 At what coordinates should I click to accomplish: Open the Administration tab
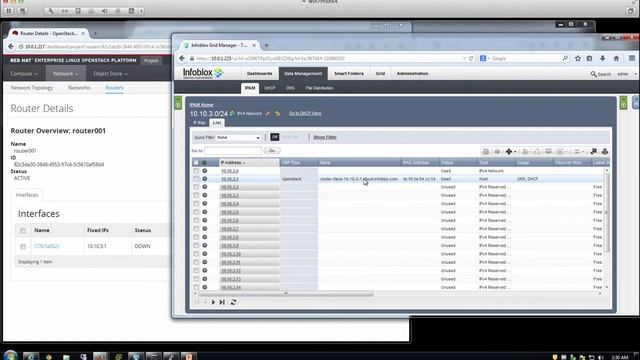412,73
